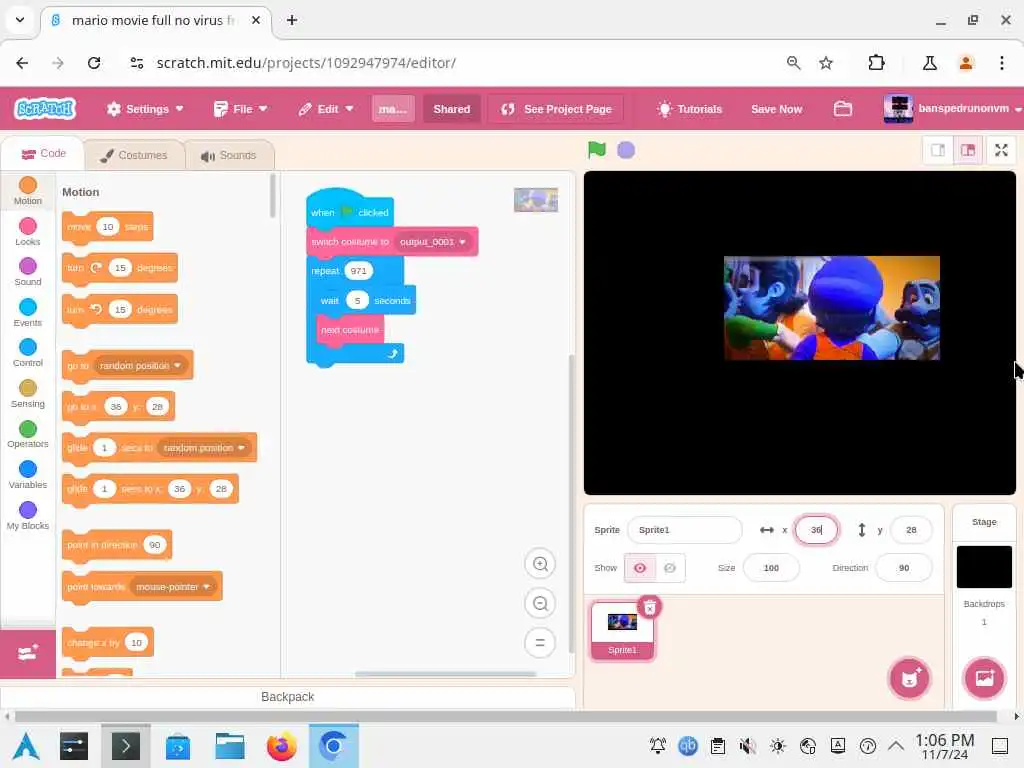Click the sprite x position field

coord(816,530)
